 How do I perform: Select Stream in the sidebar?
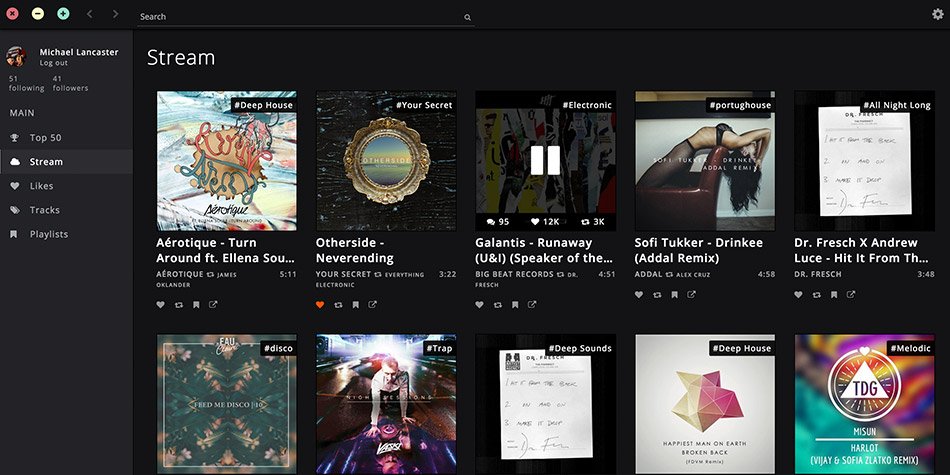(x=66, y=162)
